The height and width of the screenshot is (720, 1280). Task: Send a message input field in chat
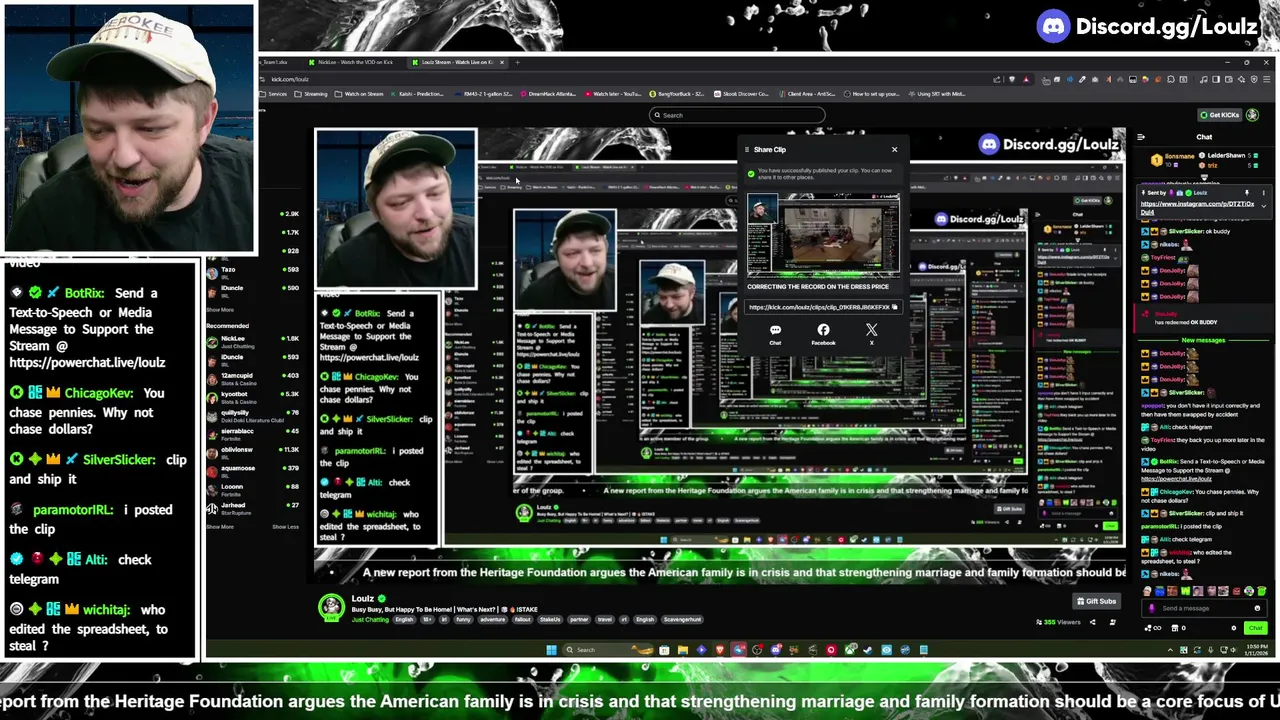click(x=1204, y=608)
